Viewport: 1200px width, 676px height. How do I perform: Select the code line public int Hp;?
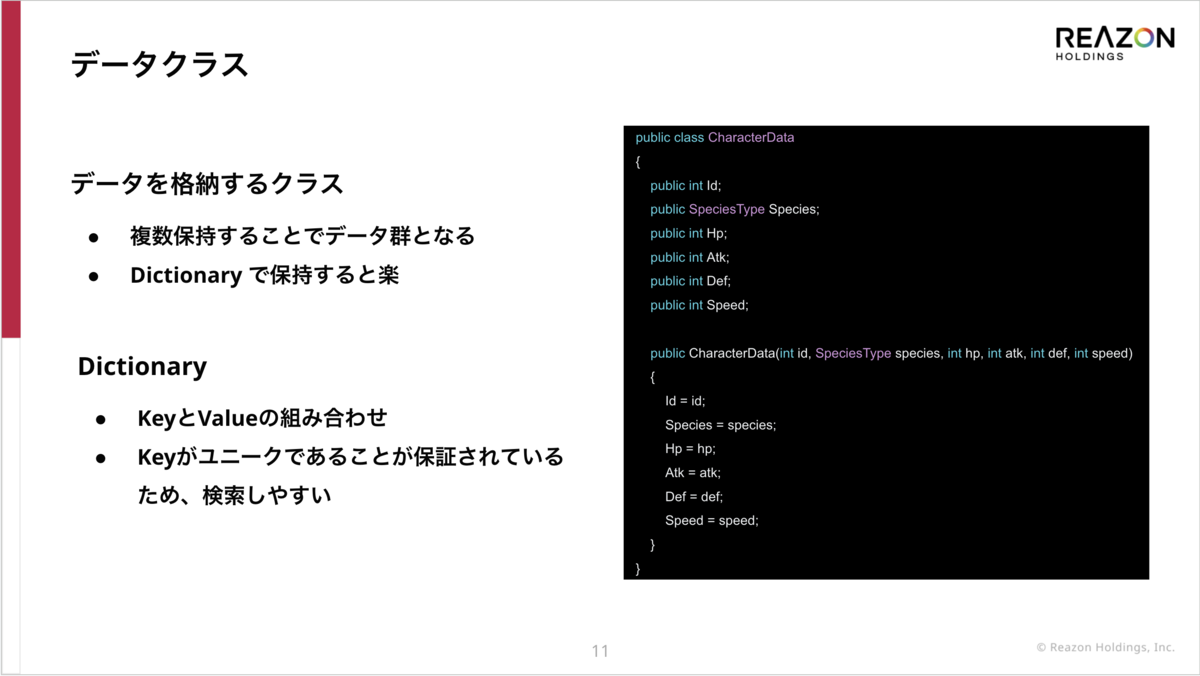click(689, 234)
